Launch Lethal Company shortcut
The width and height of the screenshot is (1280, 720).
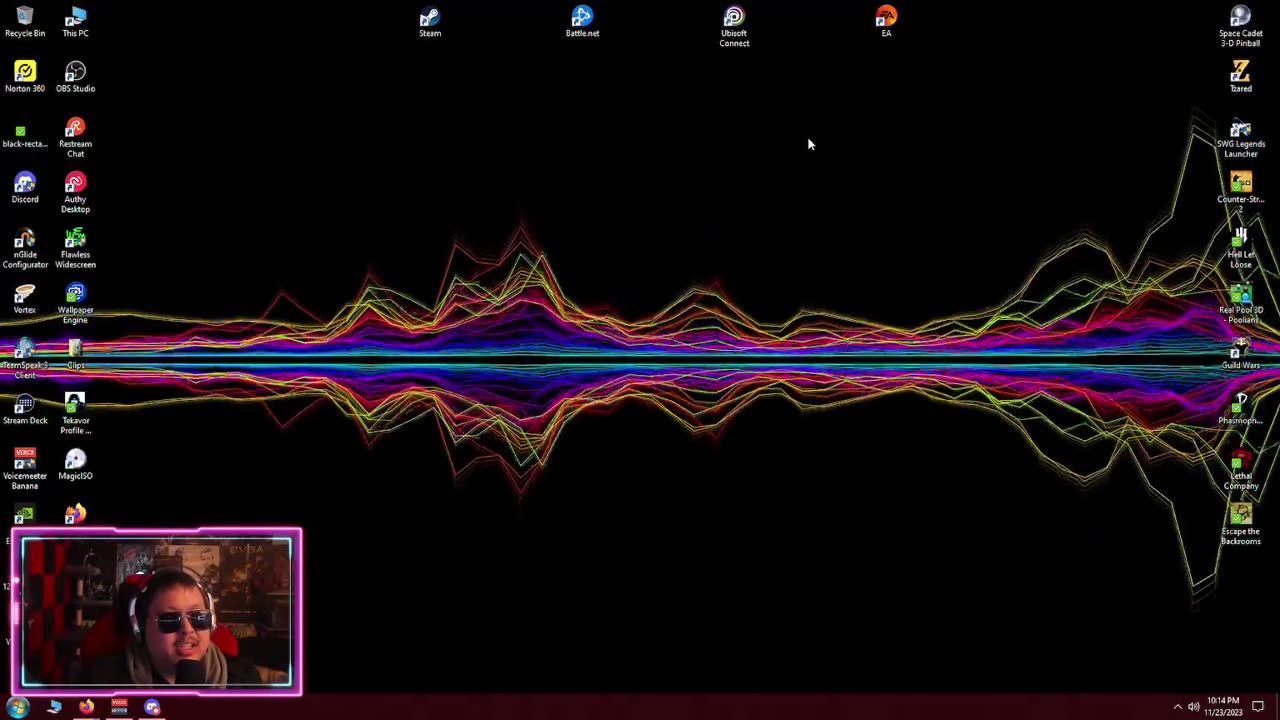click(1240, 468)
